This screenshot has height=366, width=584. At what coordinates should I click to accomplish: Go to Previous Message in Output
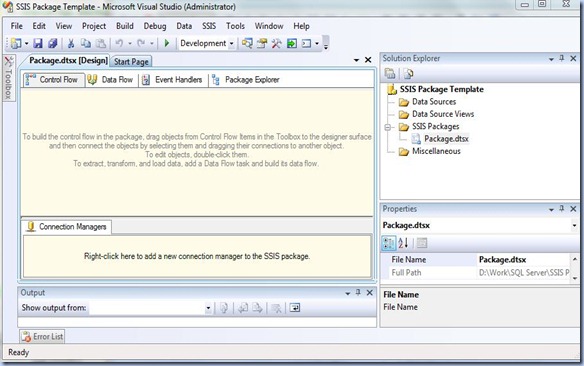click(243, 308)
